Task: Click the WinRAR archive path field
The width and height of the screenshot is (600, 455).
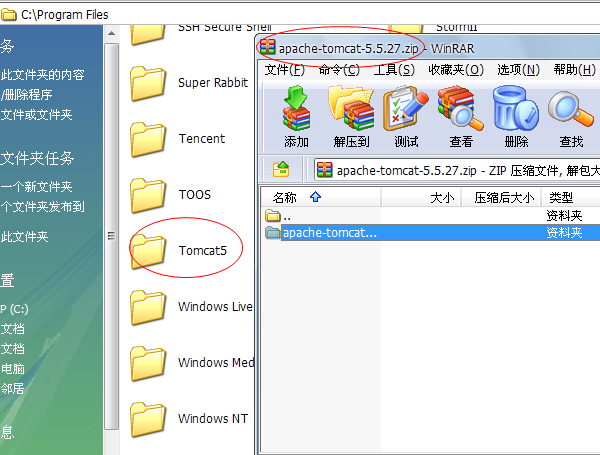Action: point(457,170)
